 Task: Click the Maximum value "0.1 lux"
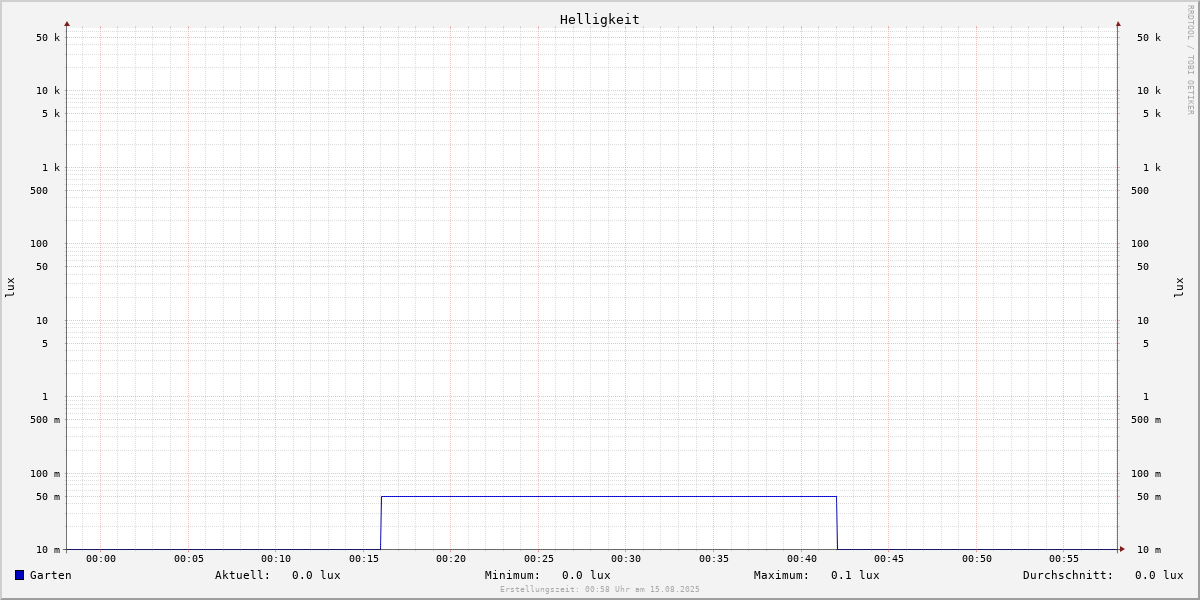855,575
